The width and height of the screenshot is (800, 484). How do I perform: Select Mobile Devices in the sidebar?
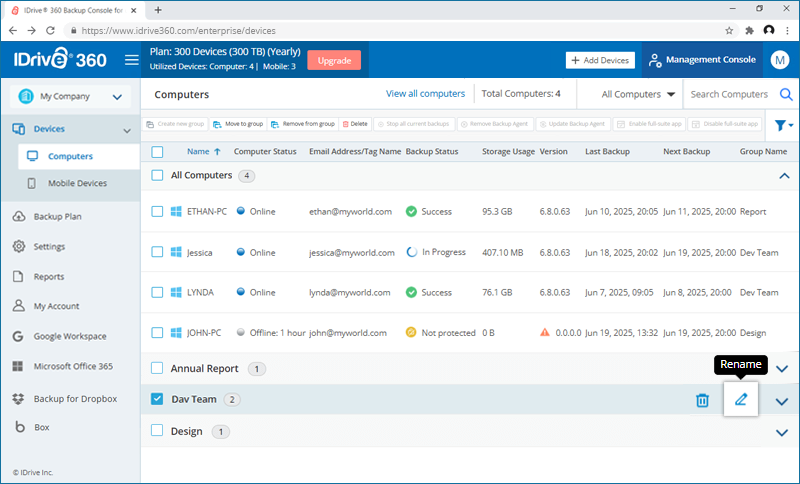[77, 184]
